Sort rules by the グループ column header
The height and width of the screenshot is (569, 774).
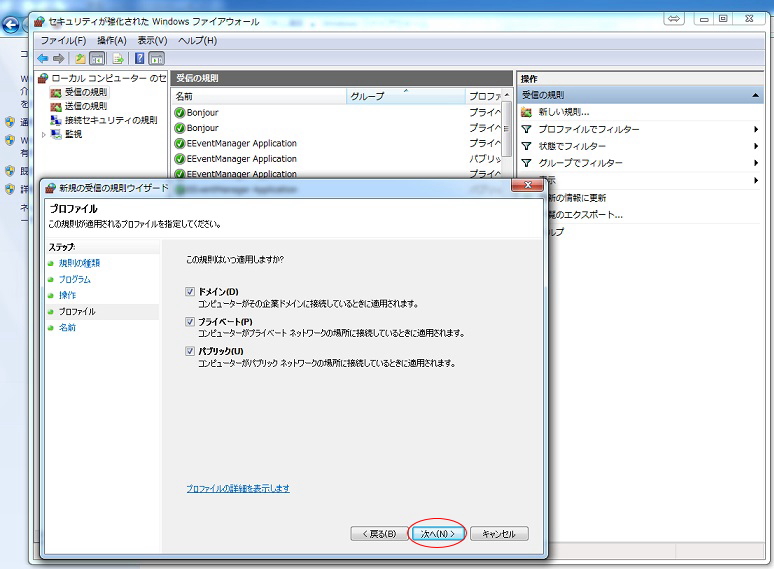[x=406, y=96]
